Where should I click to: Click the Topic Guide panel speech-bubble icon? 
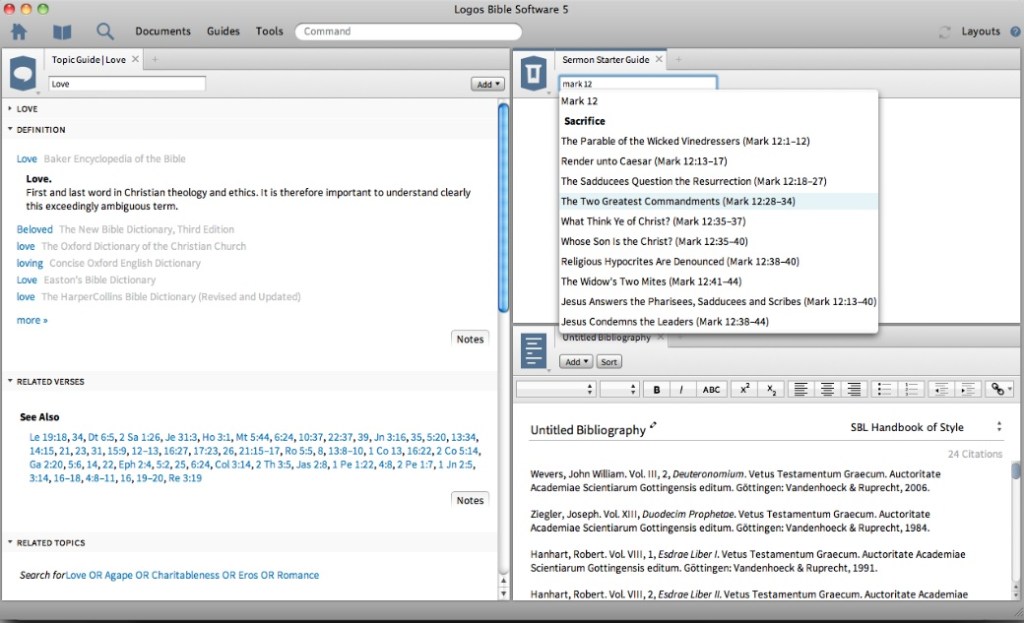coord(23,74)
